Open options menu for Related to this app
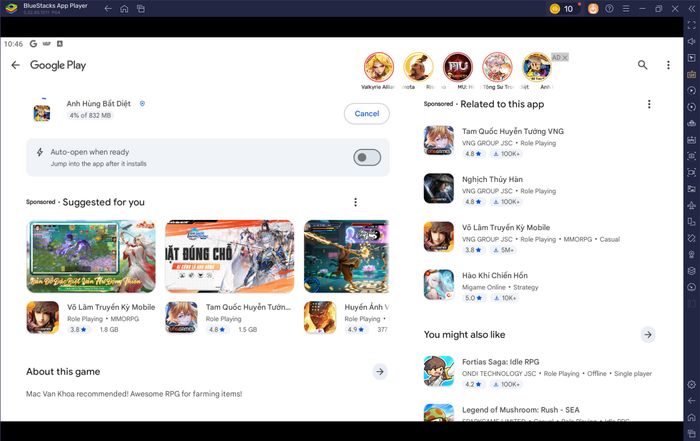 click(x=649, y=104)
